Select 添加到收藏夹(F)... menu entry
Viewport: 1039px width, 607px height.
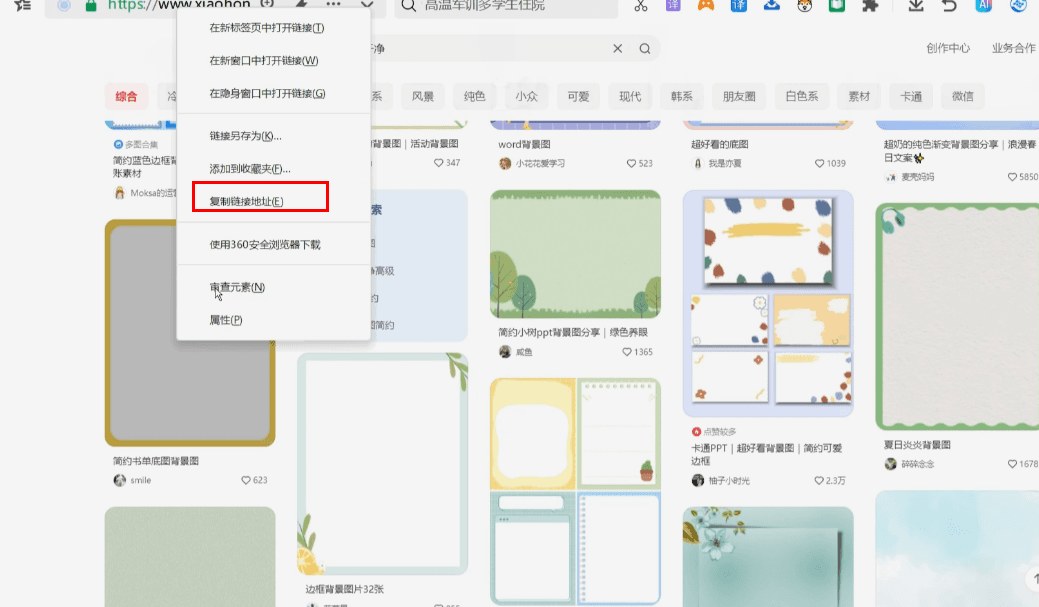pos(250,169)
